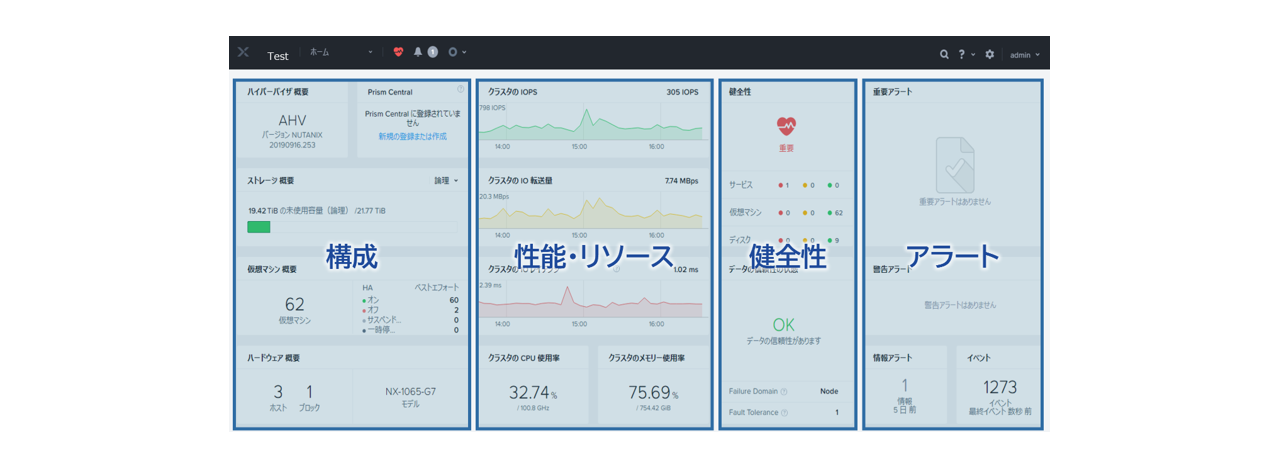Click the green storage usage bar

pos(259,227)
